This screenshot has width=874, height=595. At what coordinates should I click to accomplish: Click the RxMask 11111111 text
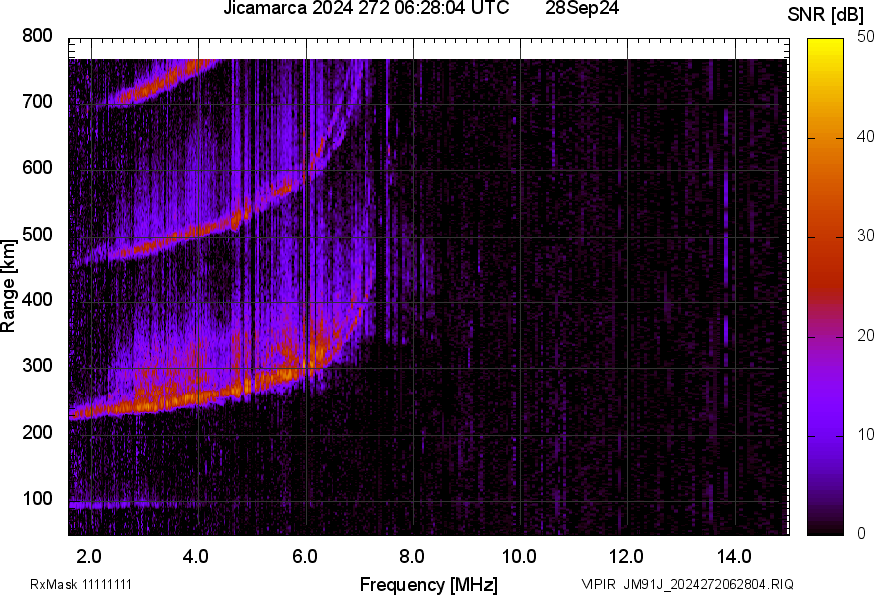(x=81, y=584)
